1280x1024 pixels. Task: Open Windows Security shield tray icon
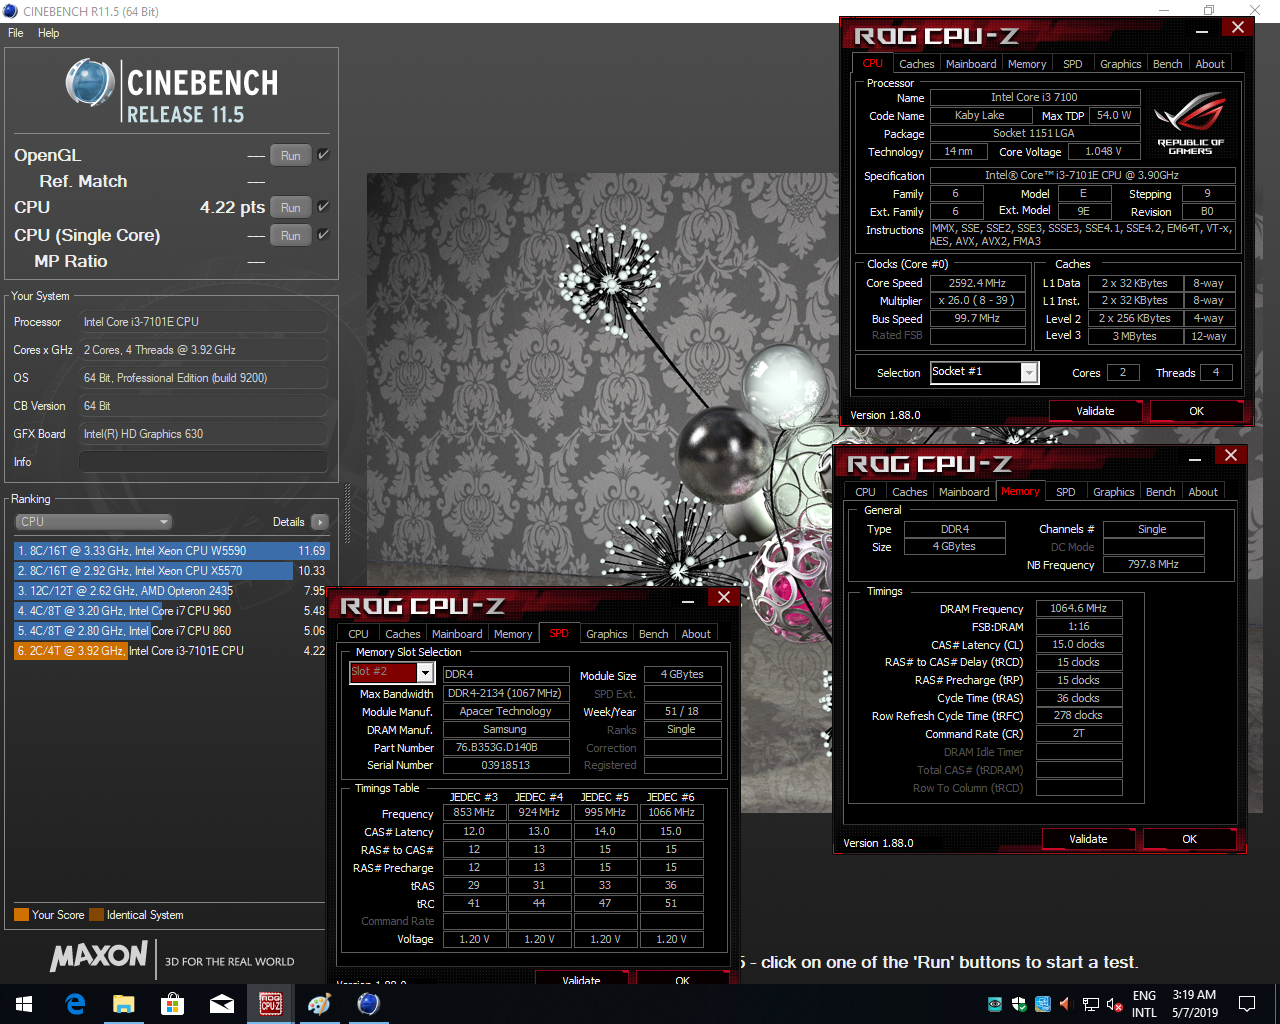coord(1018,1004)
